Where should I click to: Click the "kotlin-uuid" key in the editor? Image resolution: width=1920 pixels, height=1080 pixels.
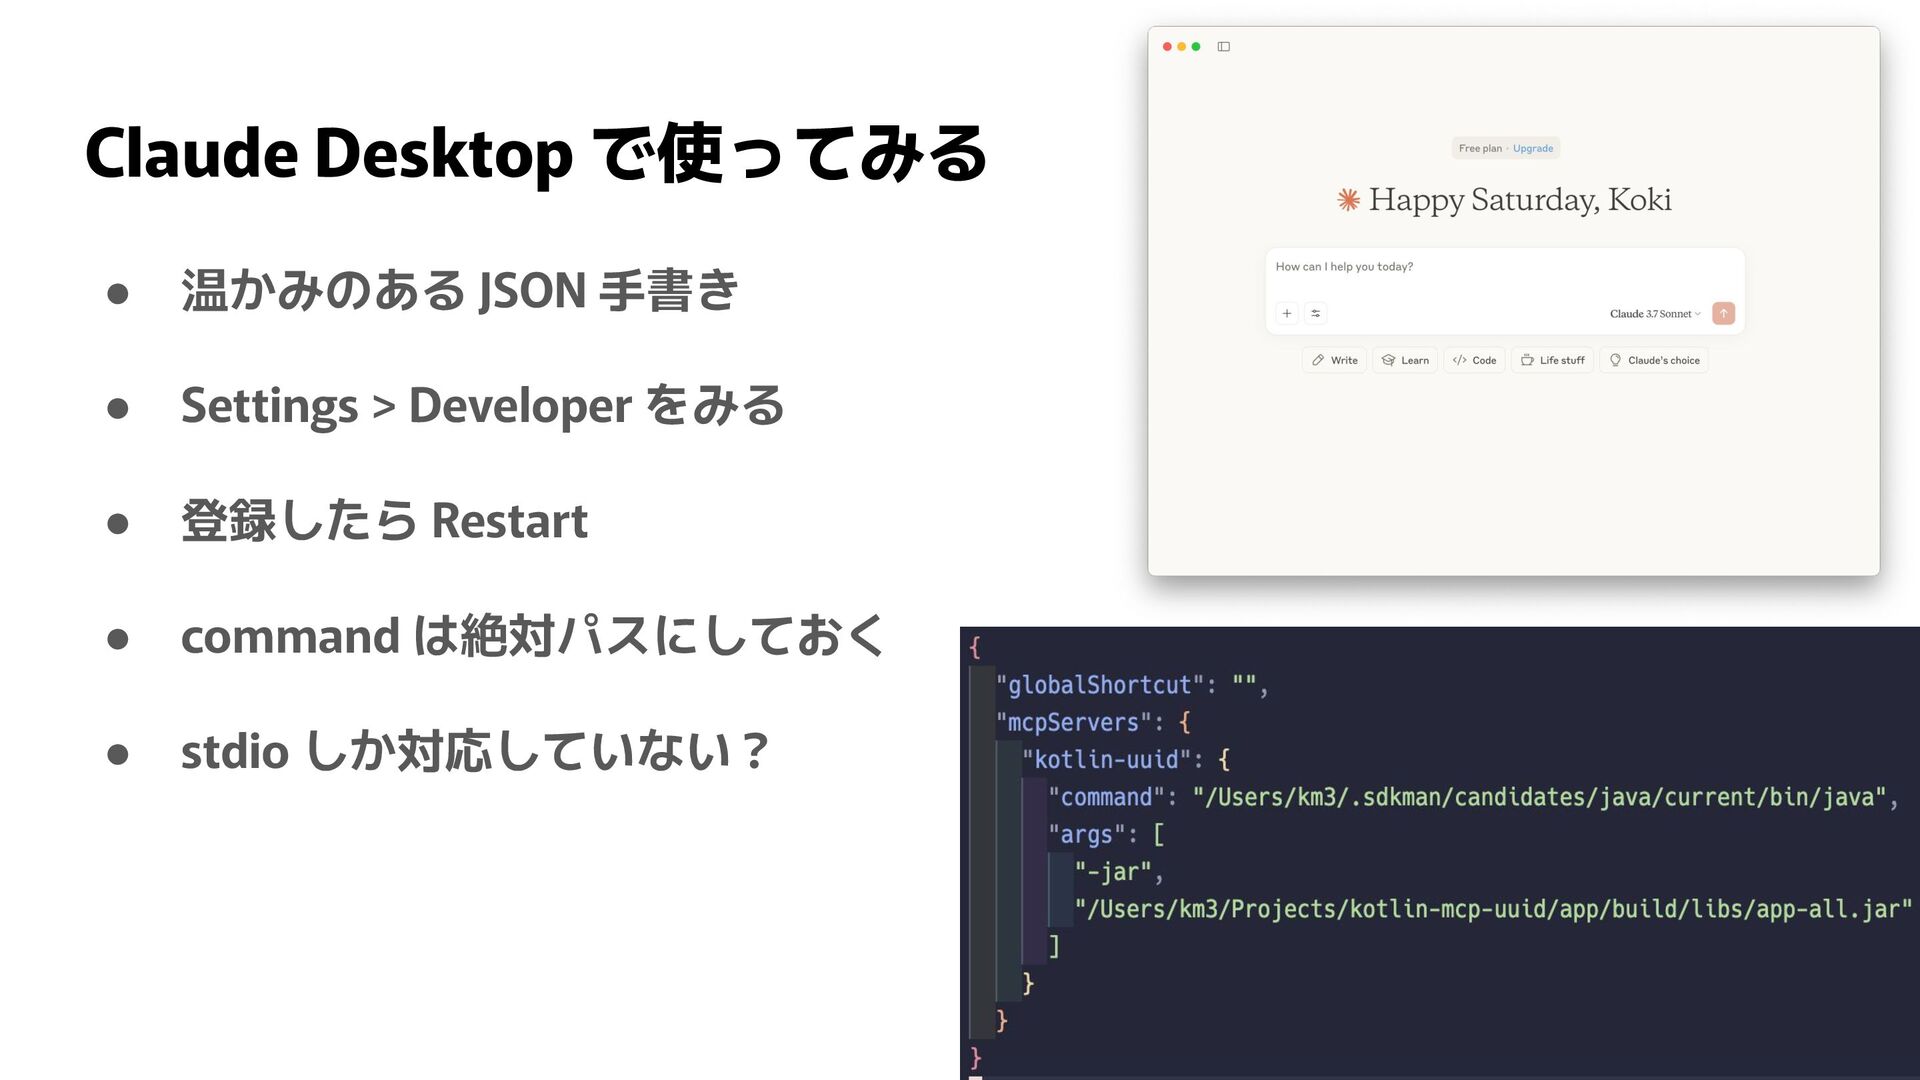1106,760
